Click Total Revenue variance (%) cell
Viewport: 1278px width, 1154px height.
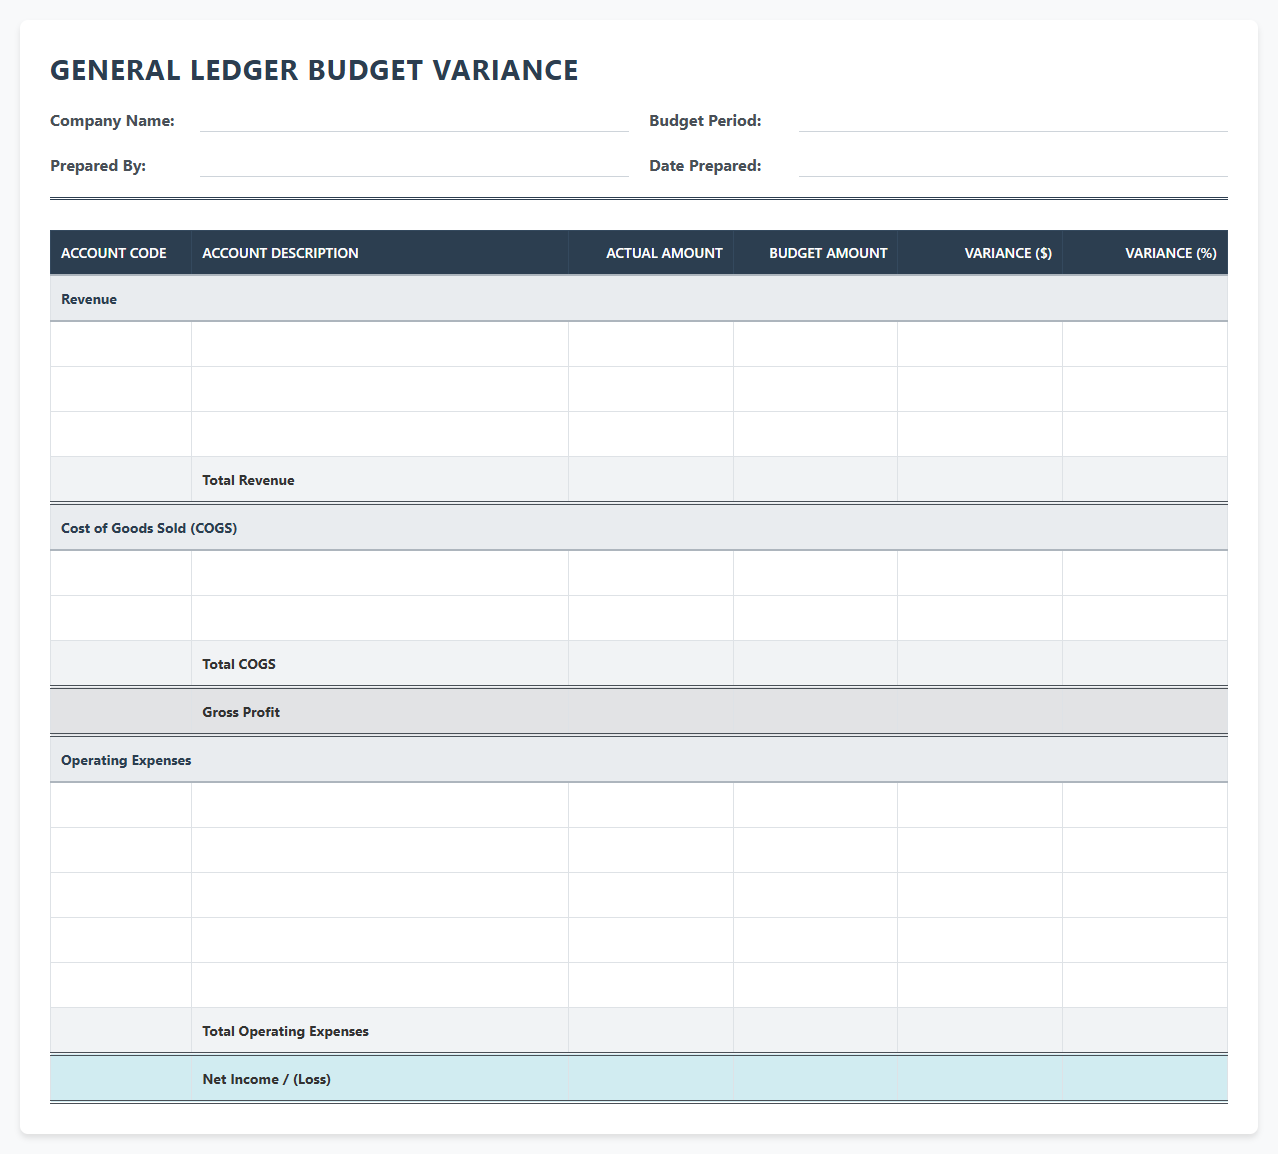(x=1145, y=480)
